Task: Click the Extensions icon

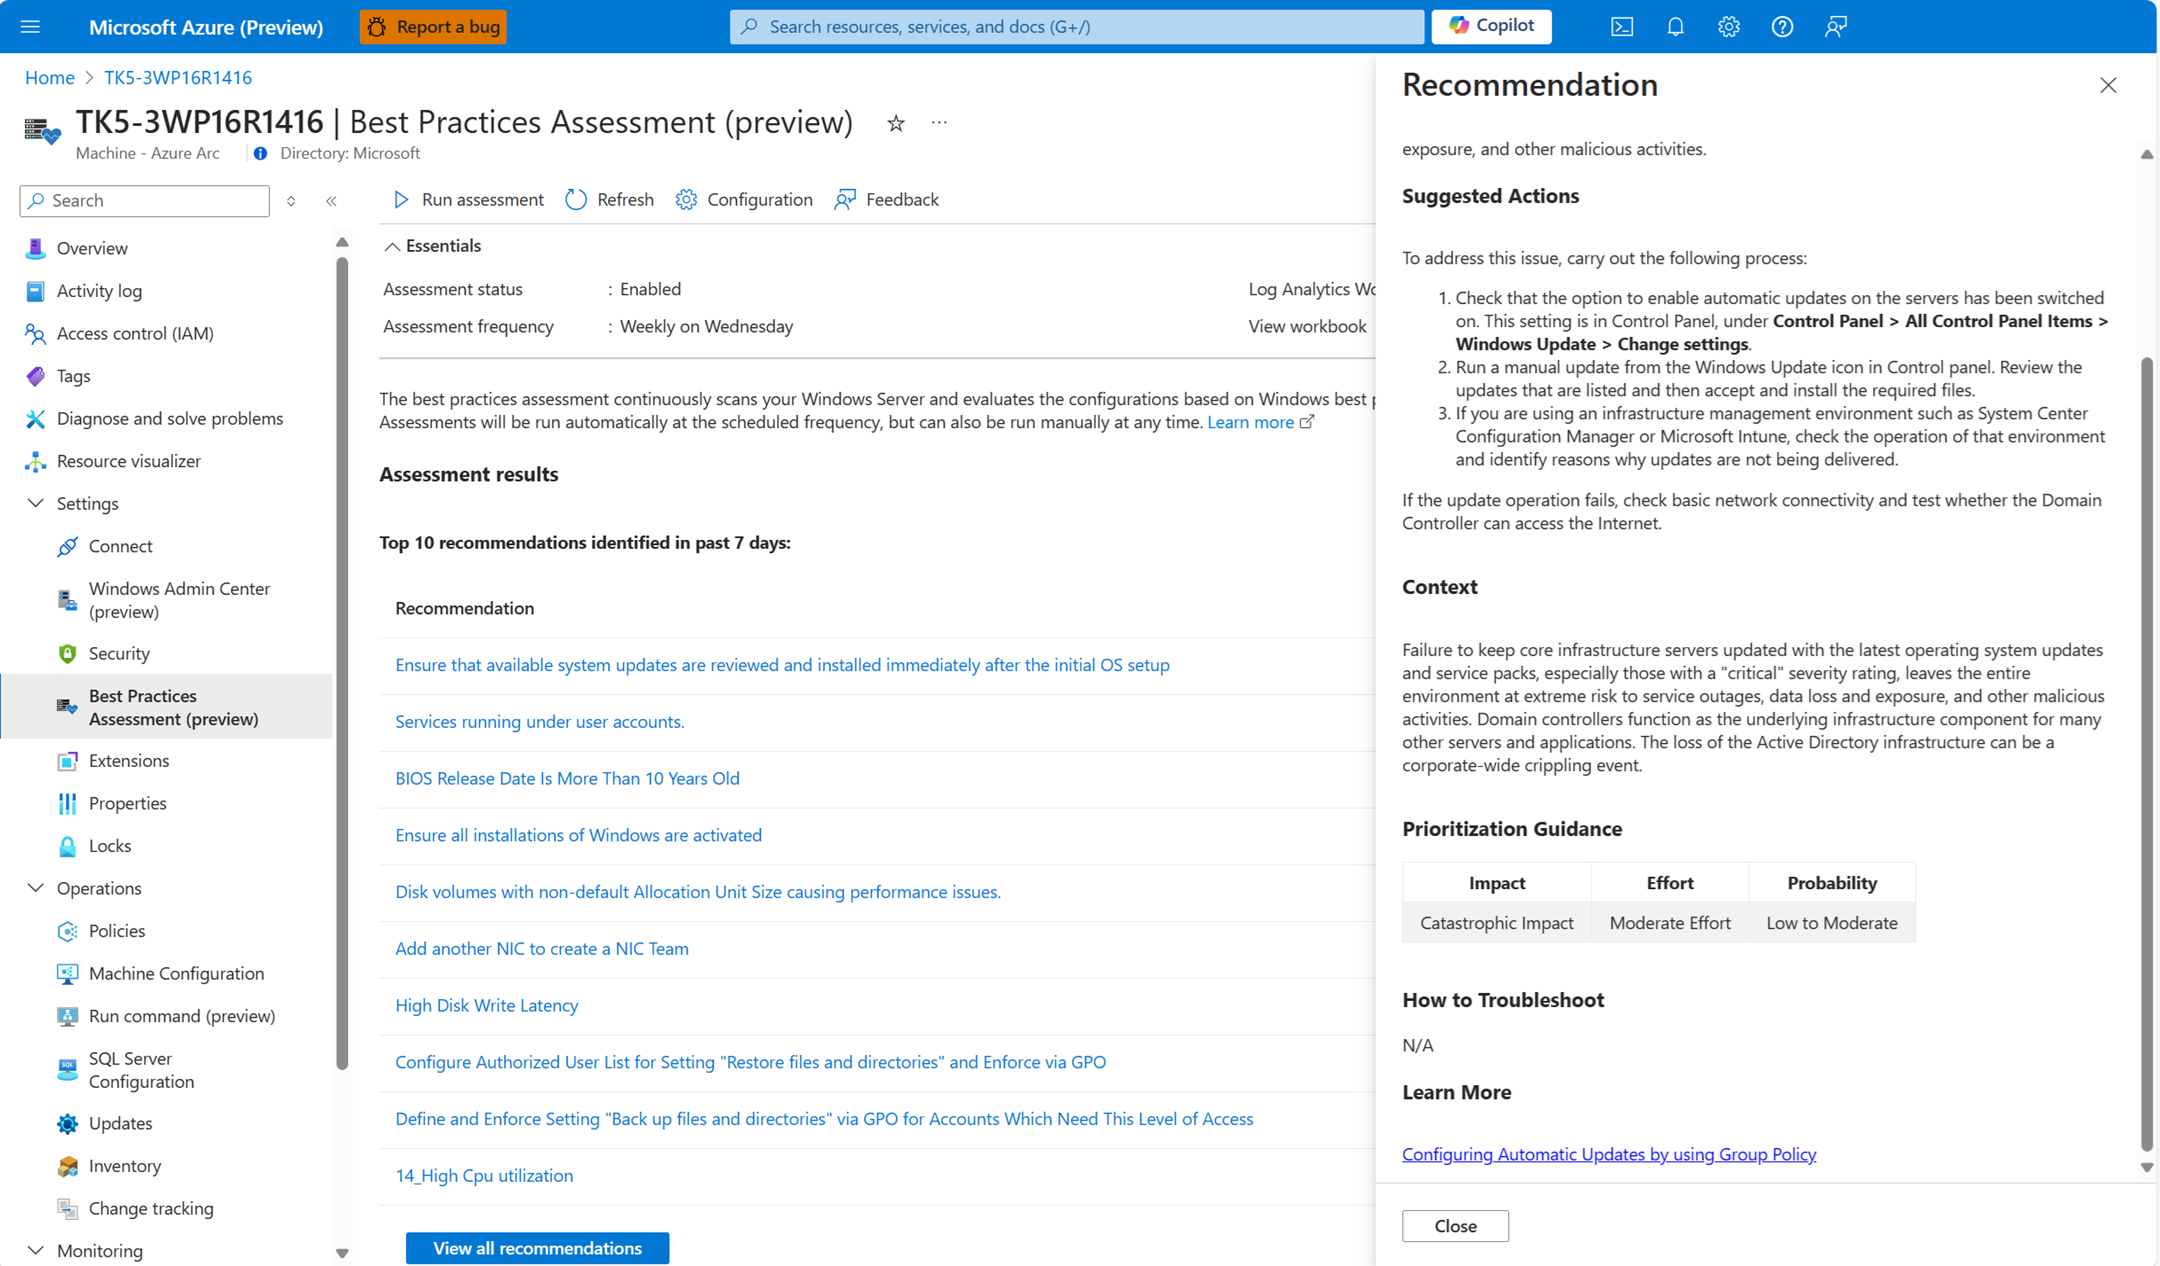Action: 67,761
